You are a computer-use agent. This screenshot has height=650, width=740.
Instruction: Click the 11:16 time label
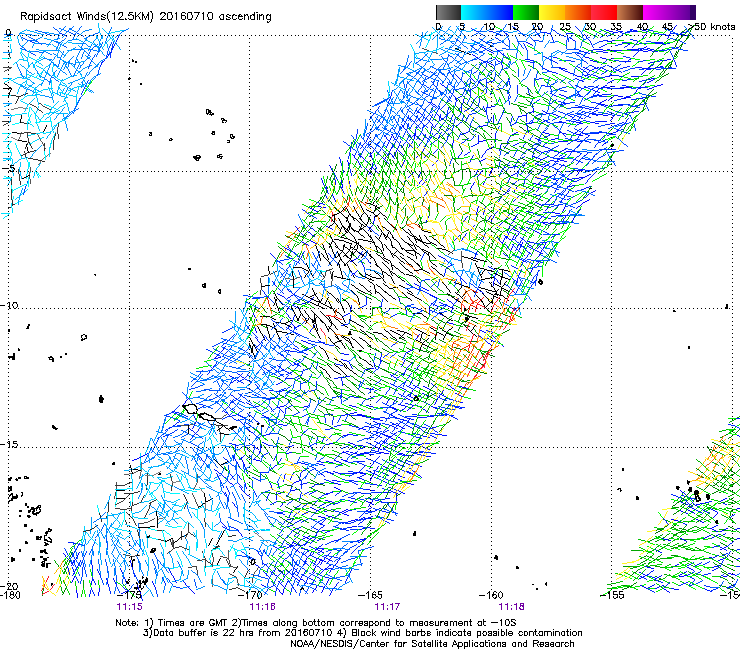click(262, 607)
